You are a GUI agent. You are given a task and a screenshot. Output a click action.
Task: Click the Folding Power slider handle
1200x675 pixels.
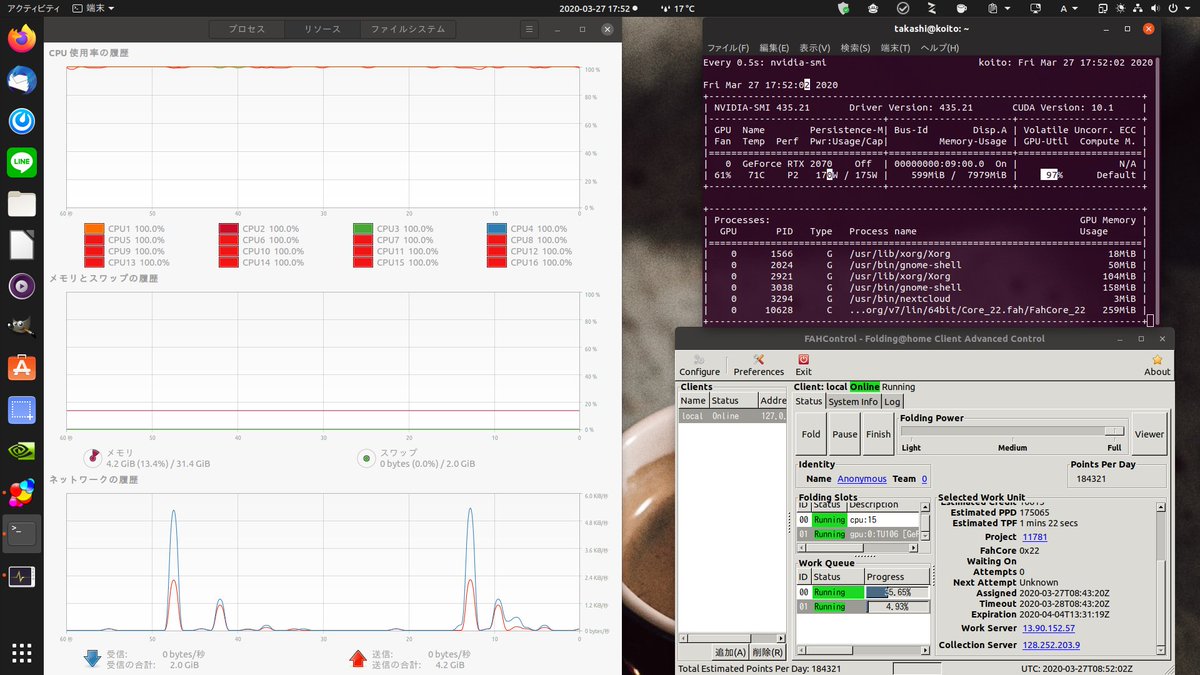click(x=1114, y=431)
